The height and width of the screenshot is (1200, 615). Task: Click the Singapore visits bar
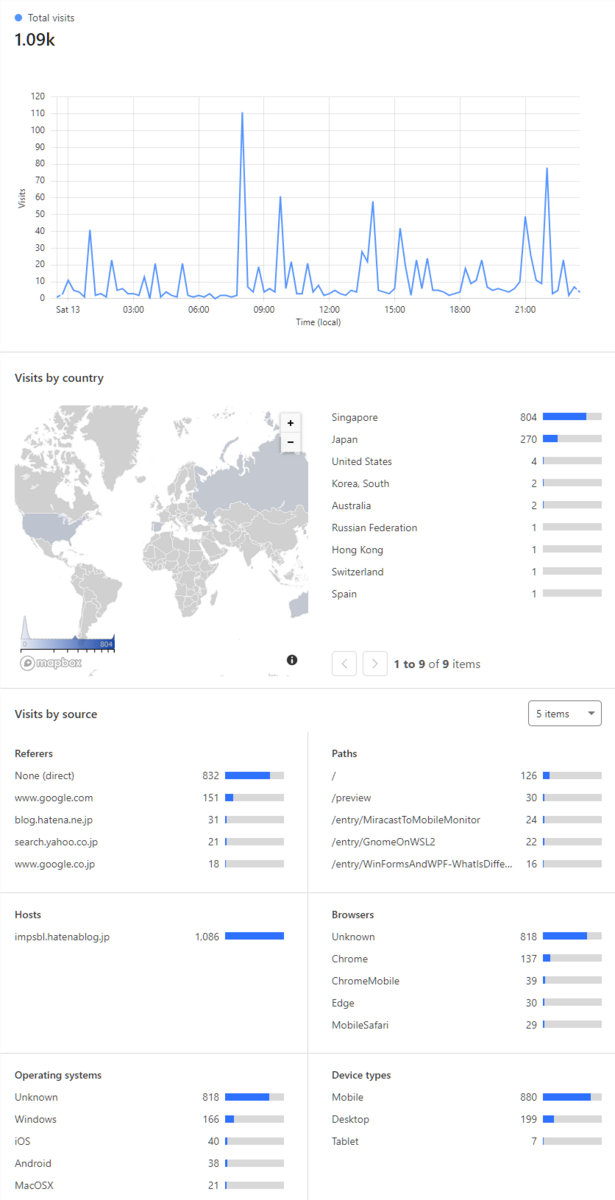(572, 417)
